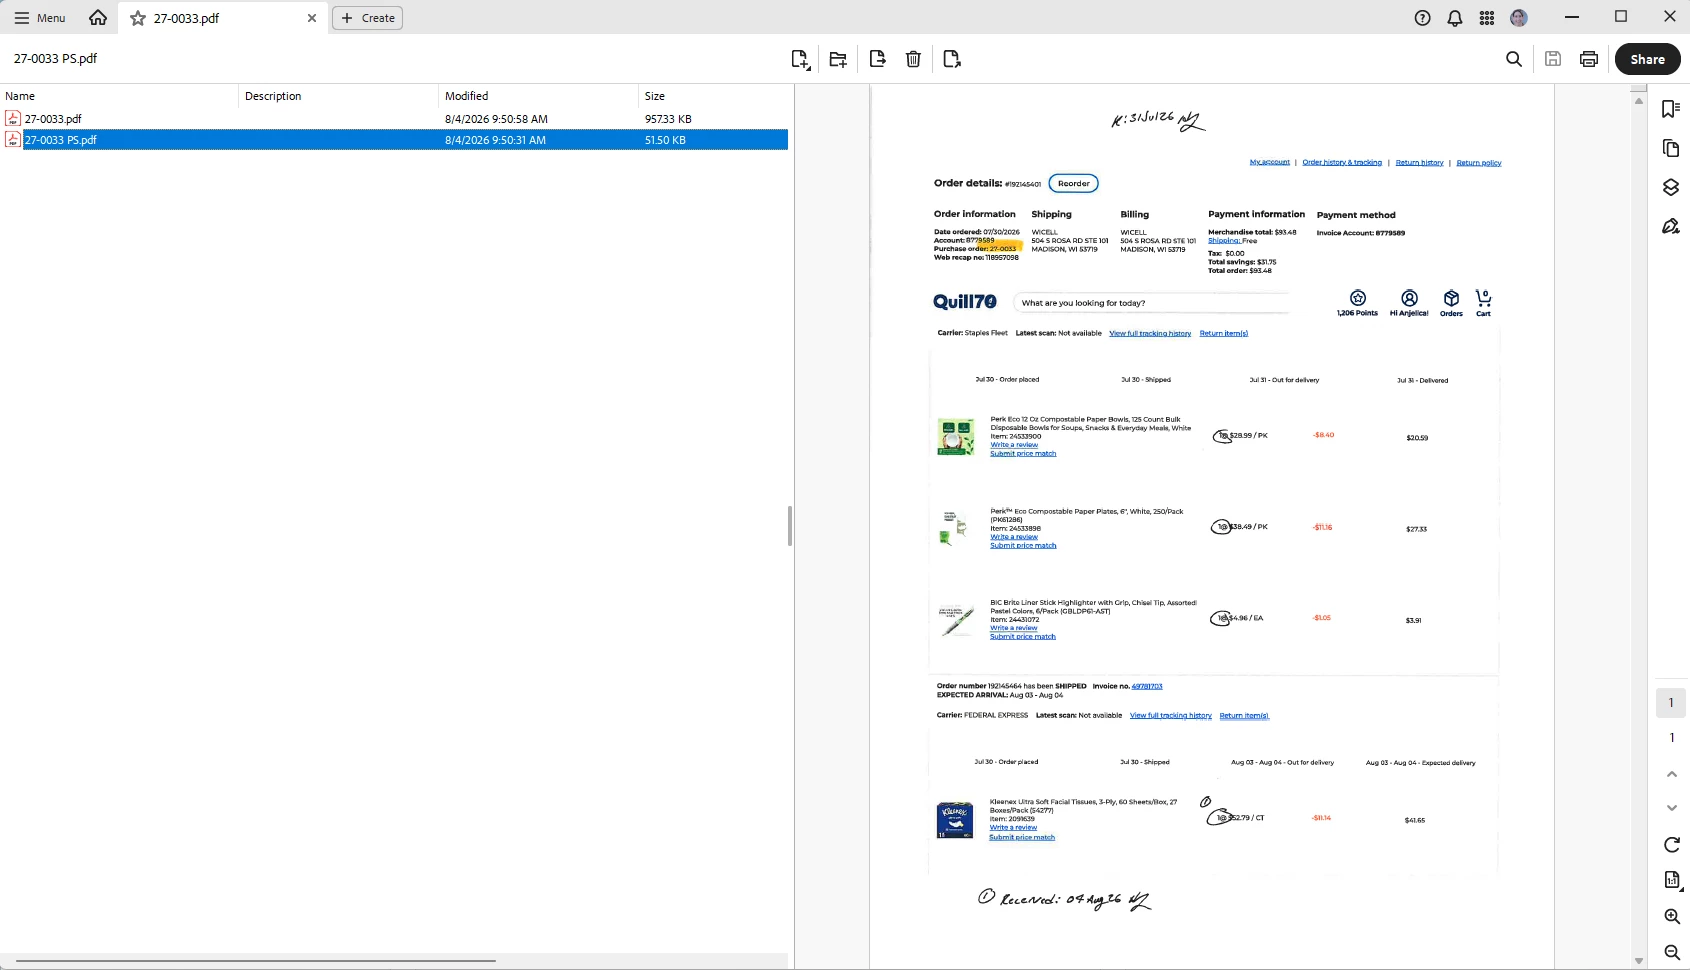The height and width of the screenshot is (970, 1690).
Task: Click the Add folder icon in the portfolio toolbar
Action: point(838,59)
